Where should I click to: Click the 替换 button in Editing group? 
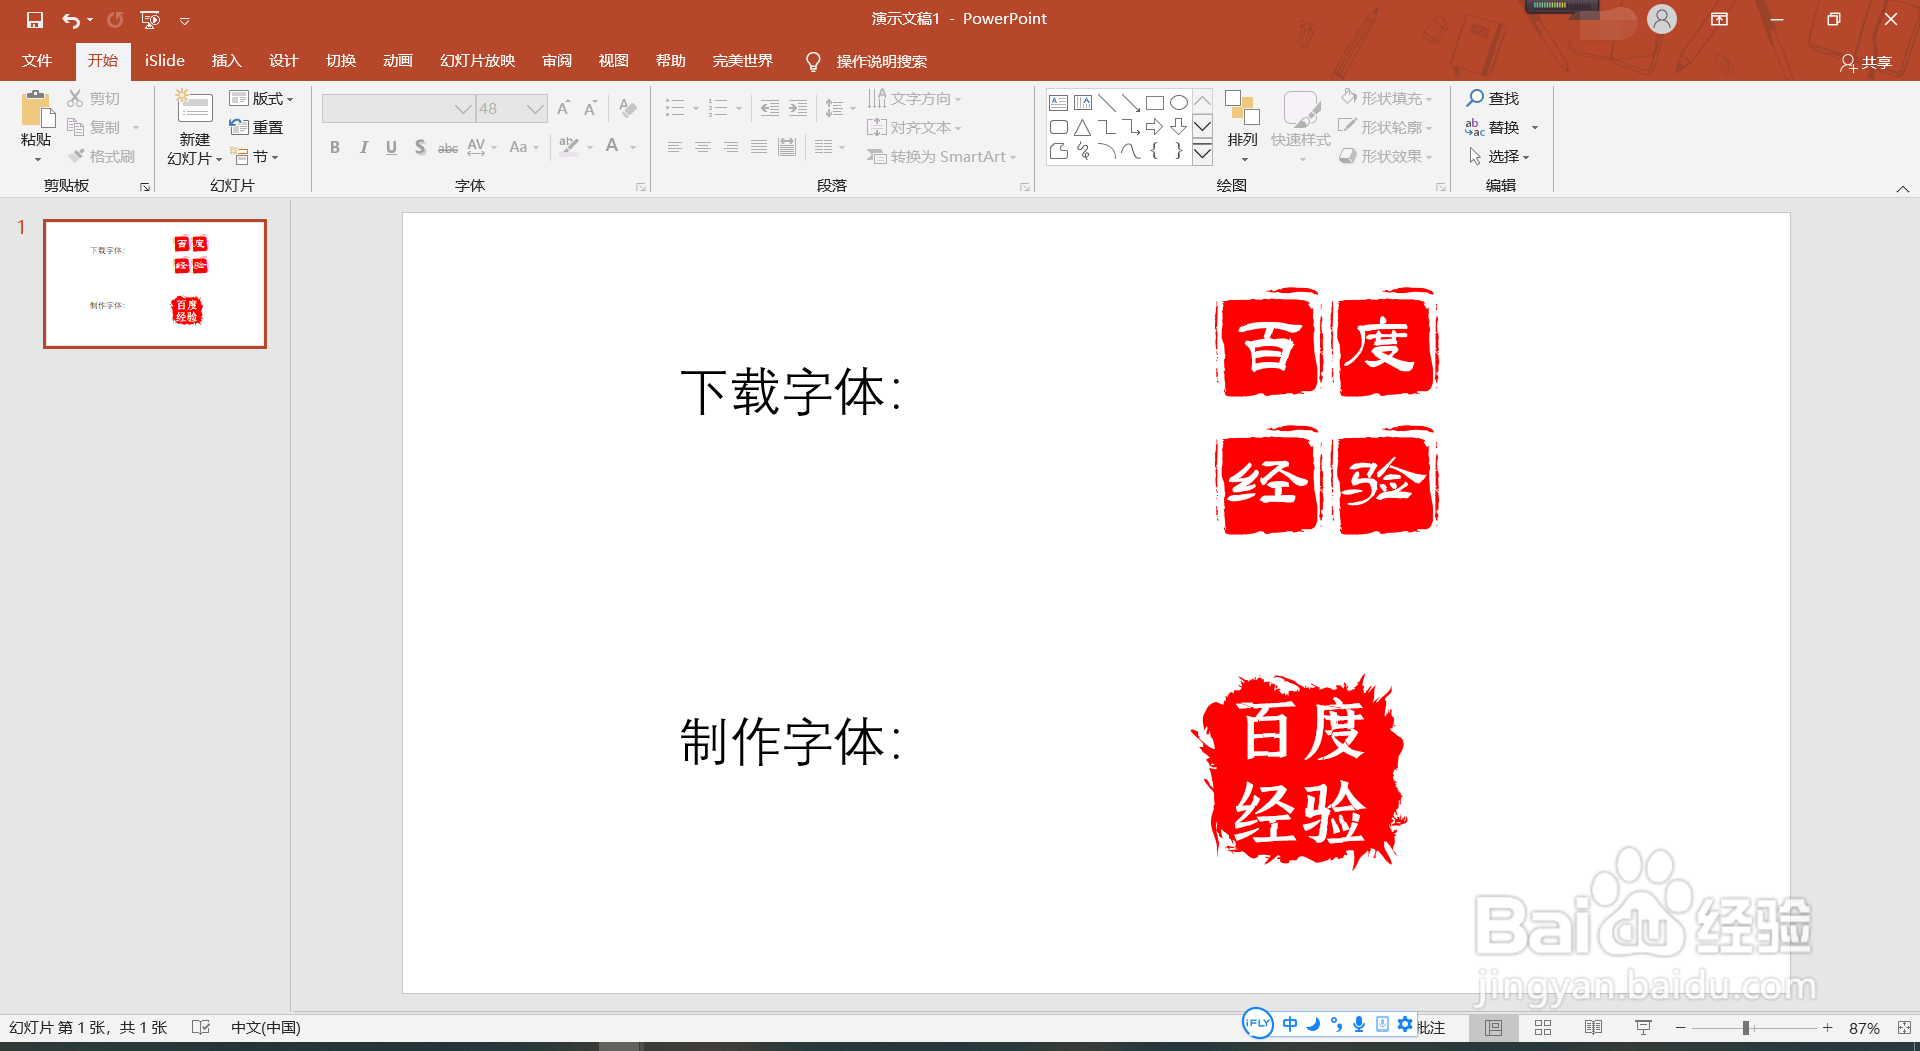coord(1505,127)
